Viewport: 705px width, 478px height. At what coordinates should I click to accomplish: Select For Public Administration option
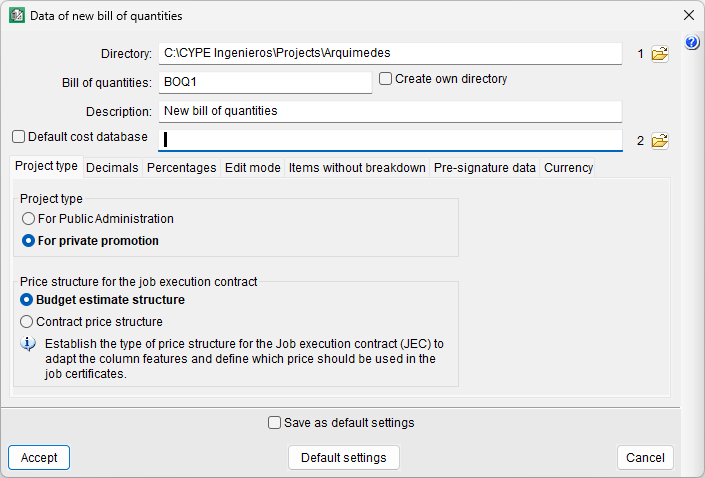click(28, 219)
